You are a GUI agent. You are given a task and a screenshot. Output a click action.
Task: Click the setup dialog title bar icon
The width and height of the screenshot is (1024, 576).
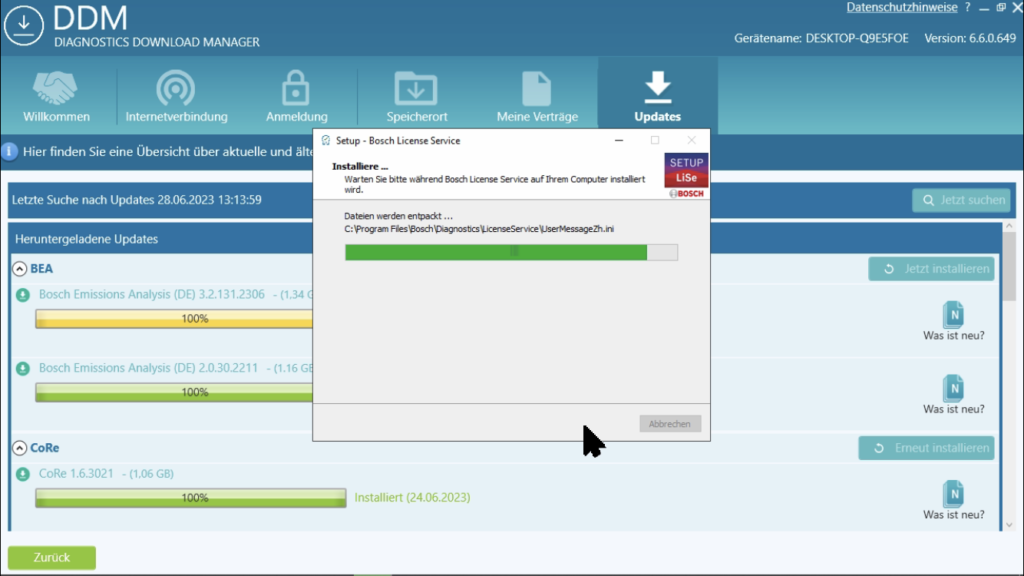326,140
